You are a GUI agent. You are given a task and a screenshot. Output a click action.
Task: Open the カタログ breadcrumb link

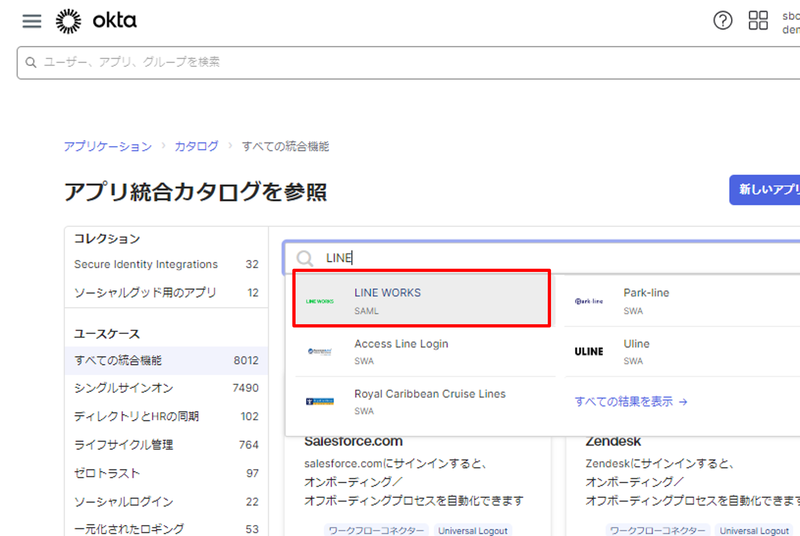coord(196,146)
